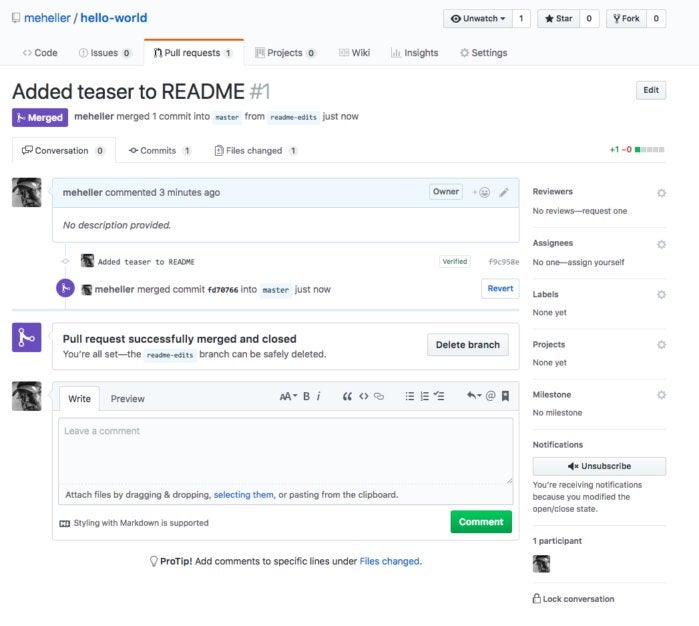Open the hello-world repository link
This screenshot has width=699, height=626.
click(114, 18)
